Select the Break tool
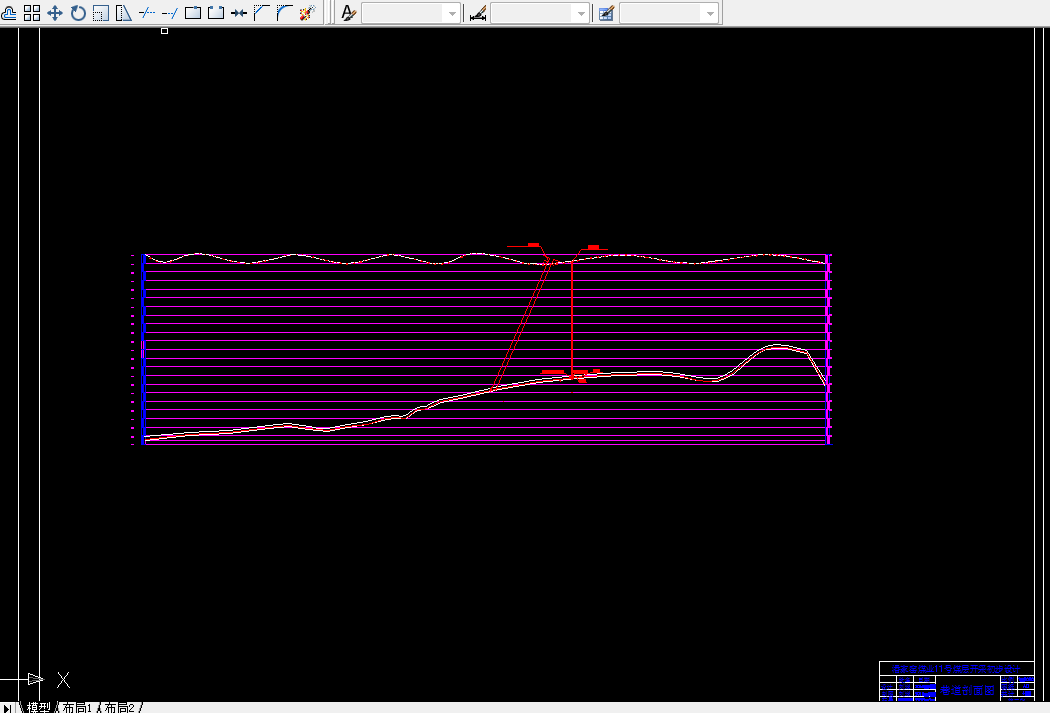This screenshot has width=1050, height=713. click(x=216, y=13)
